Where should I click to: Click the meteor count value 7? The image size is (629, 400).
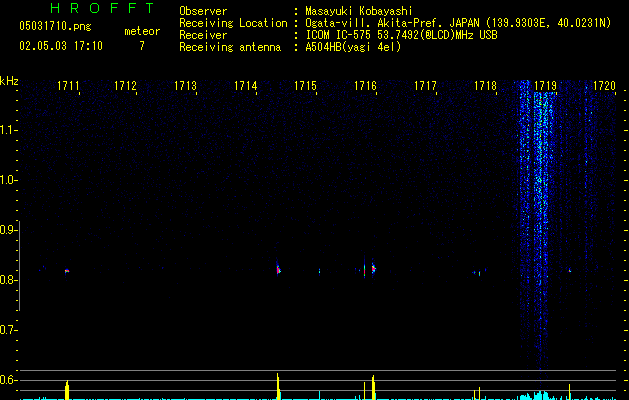[x=142, y=46]
